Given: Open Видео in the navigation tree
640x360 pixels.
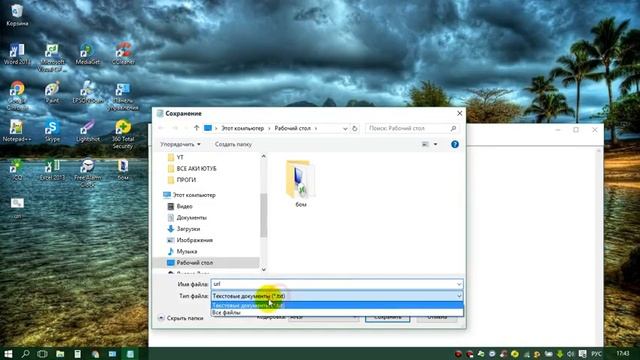Looking at the screenshot, I should (184, 207).
